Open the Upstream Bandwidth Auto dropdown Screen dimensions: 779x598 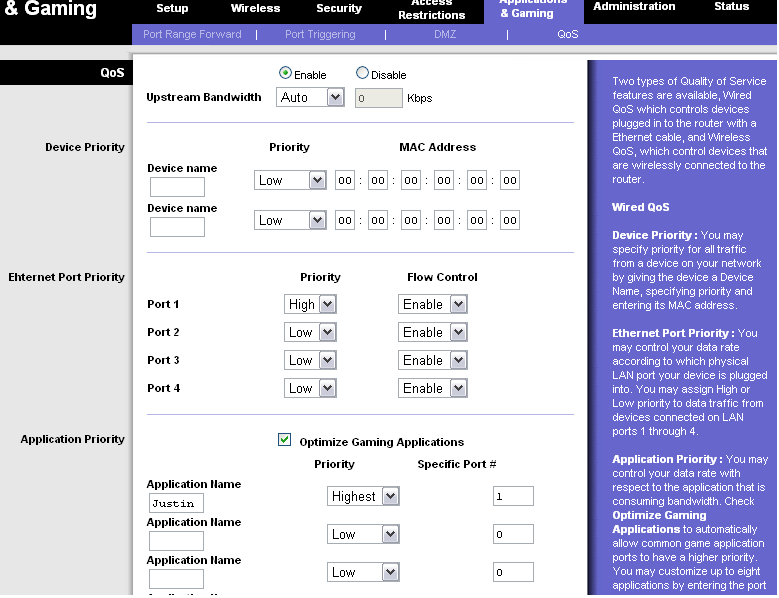[x=310, y=97]
